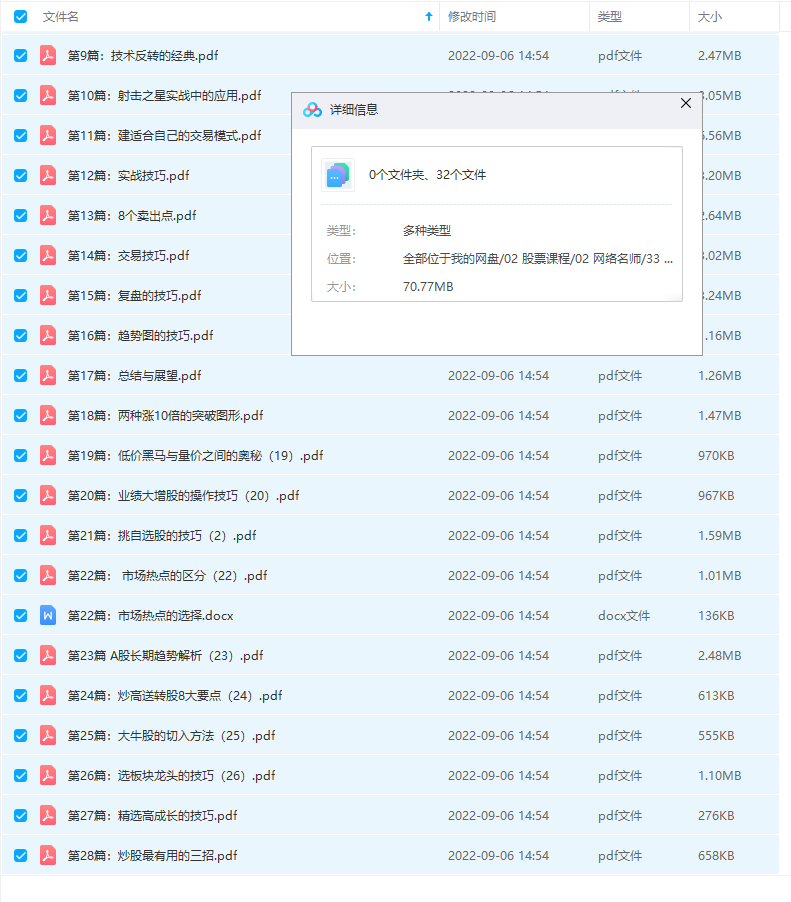Click the Baidu Netdisk logo in 详细信息 dialog
Screen dimensions: 791x902
pos(312,109)
